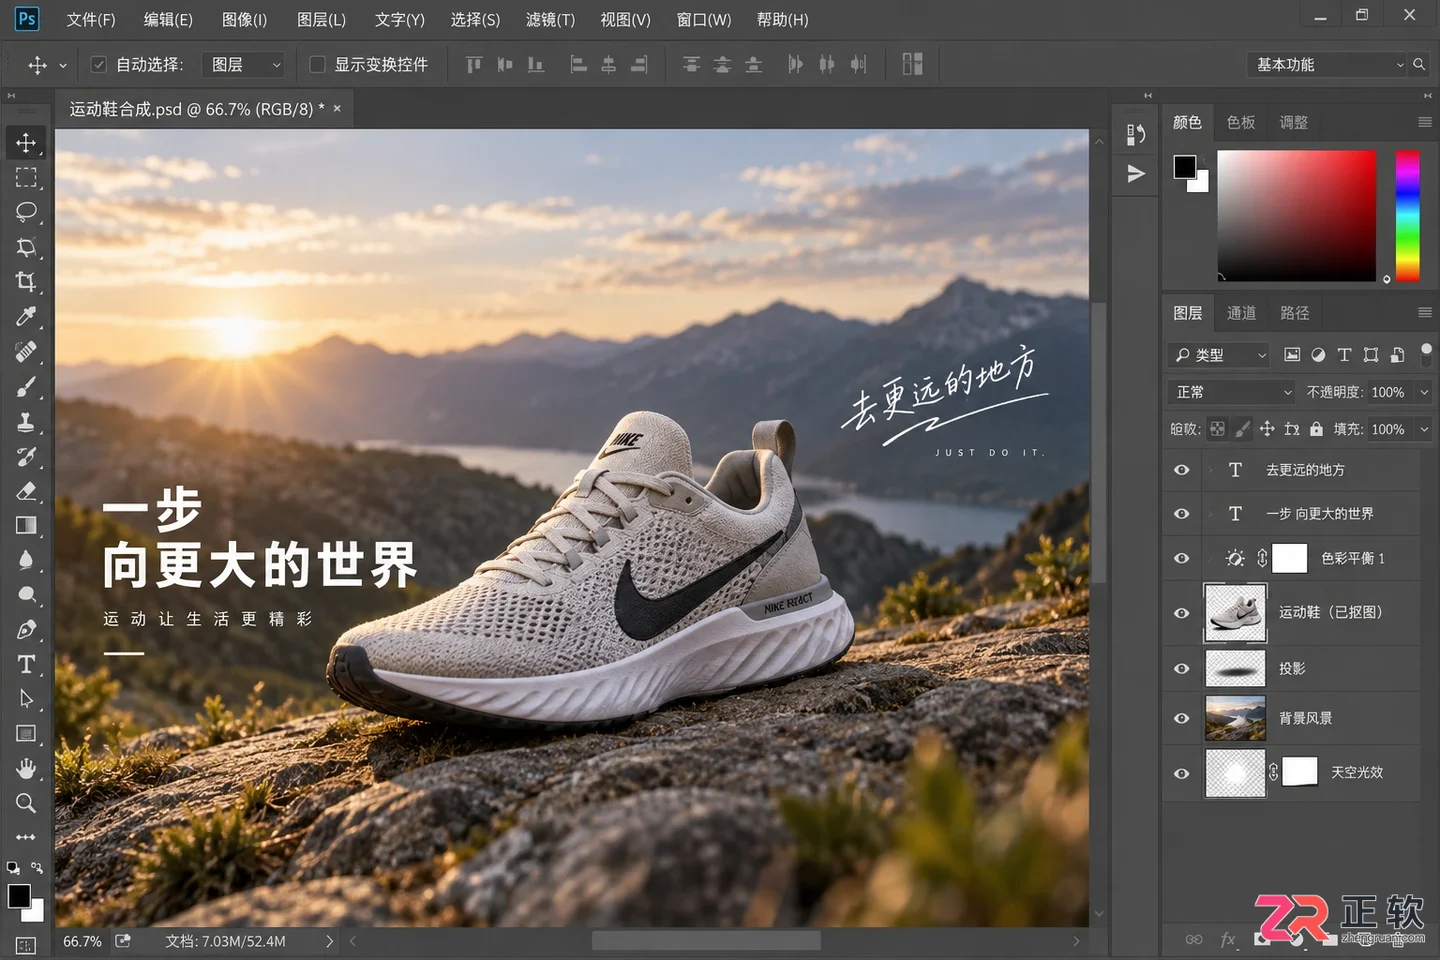
Task: Expand the status bar info arrow
Action: (329, 941)
